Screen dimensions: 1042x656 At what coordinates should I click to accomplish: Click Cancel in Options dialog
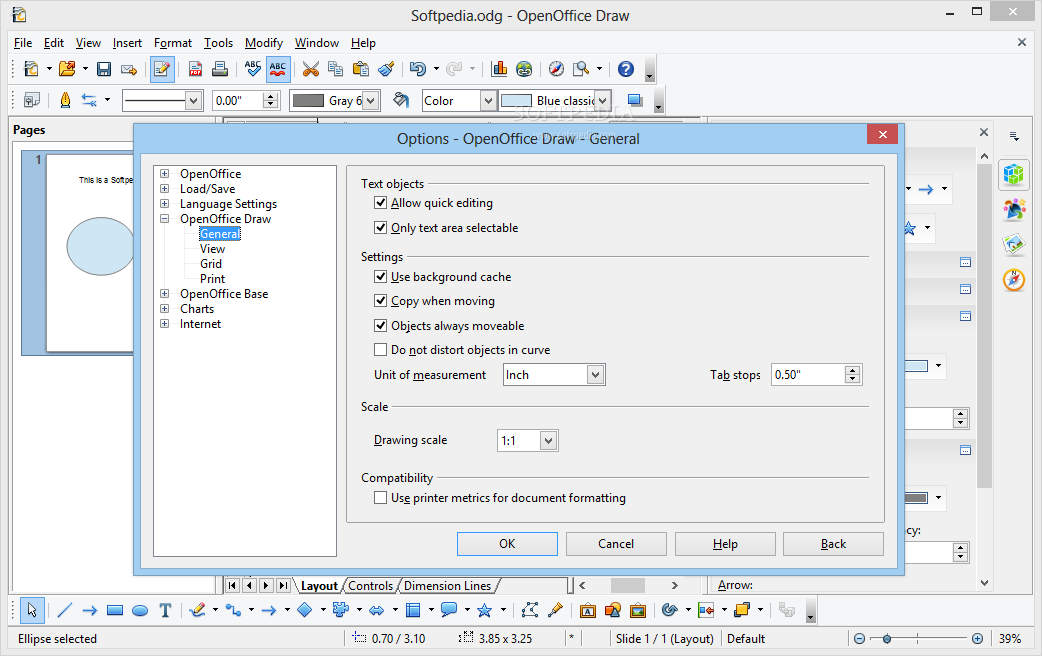pos(616,544)
